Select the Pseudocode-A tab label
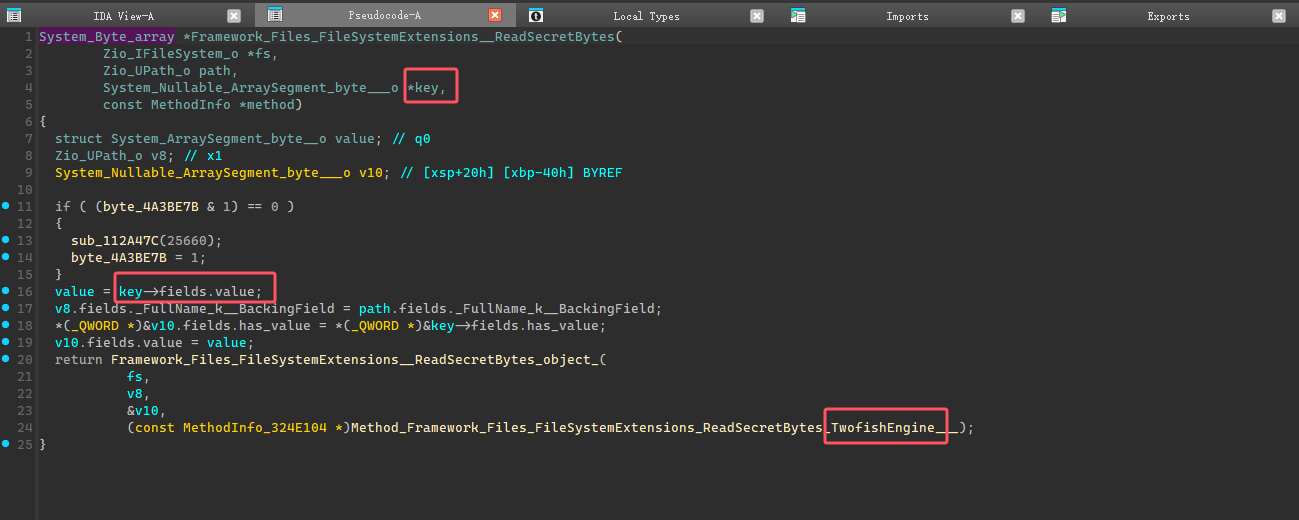Screen dimensions: 1299x520 [385, 16]
